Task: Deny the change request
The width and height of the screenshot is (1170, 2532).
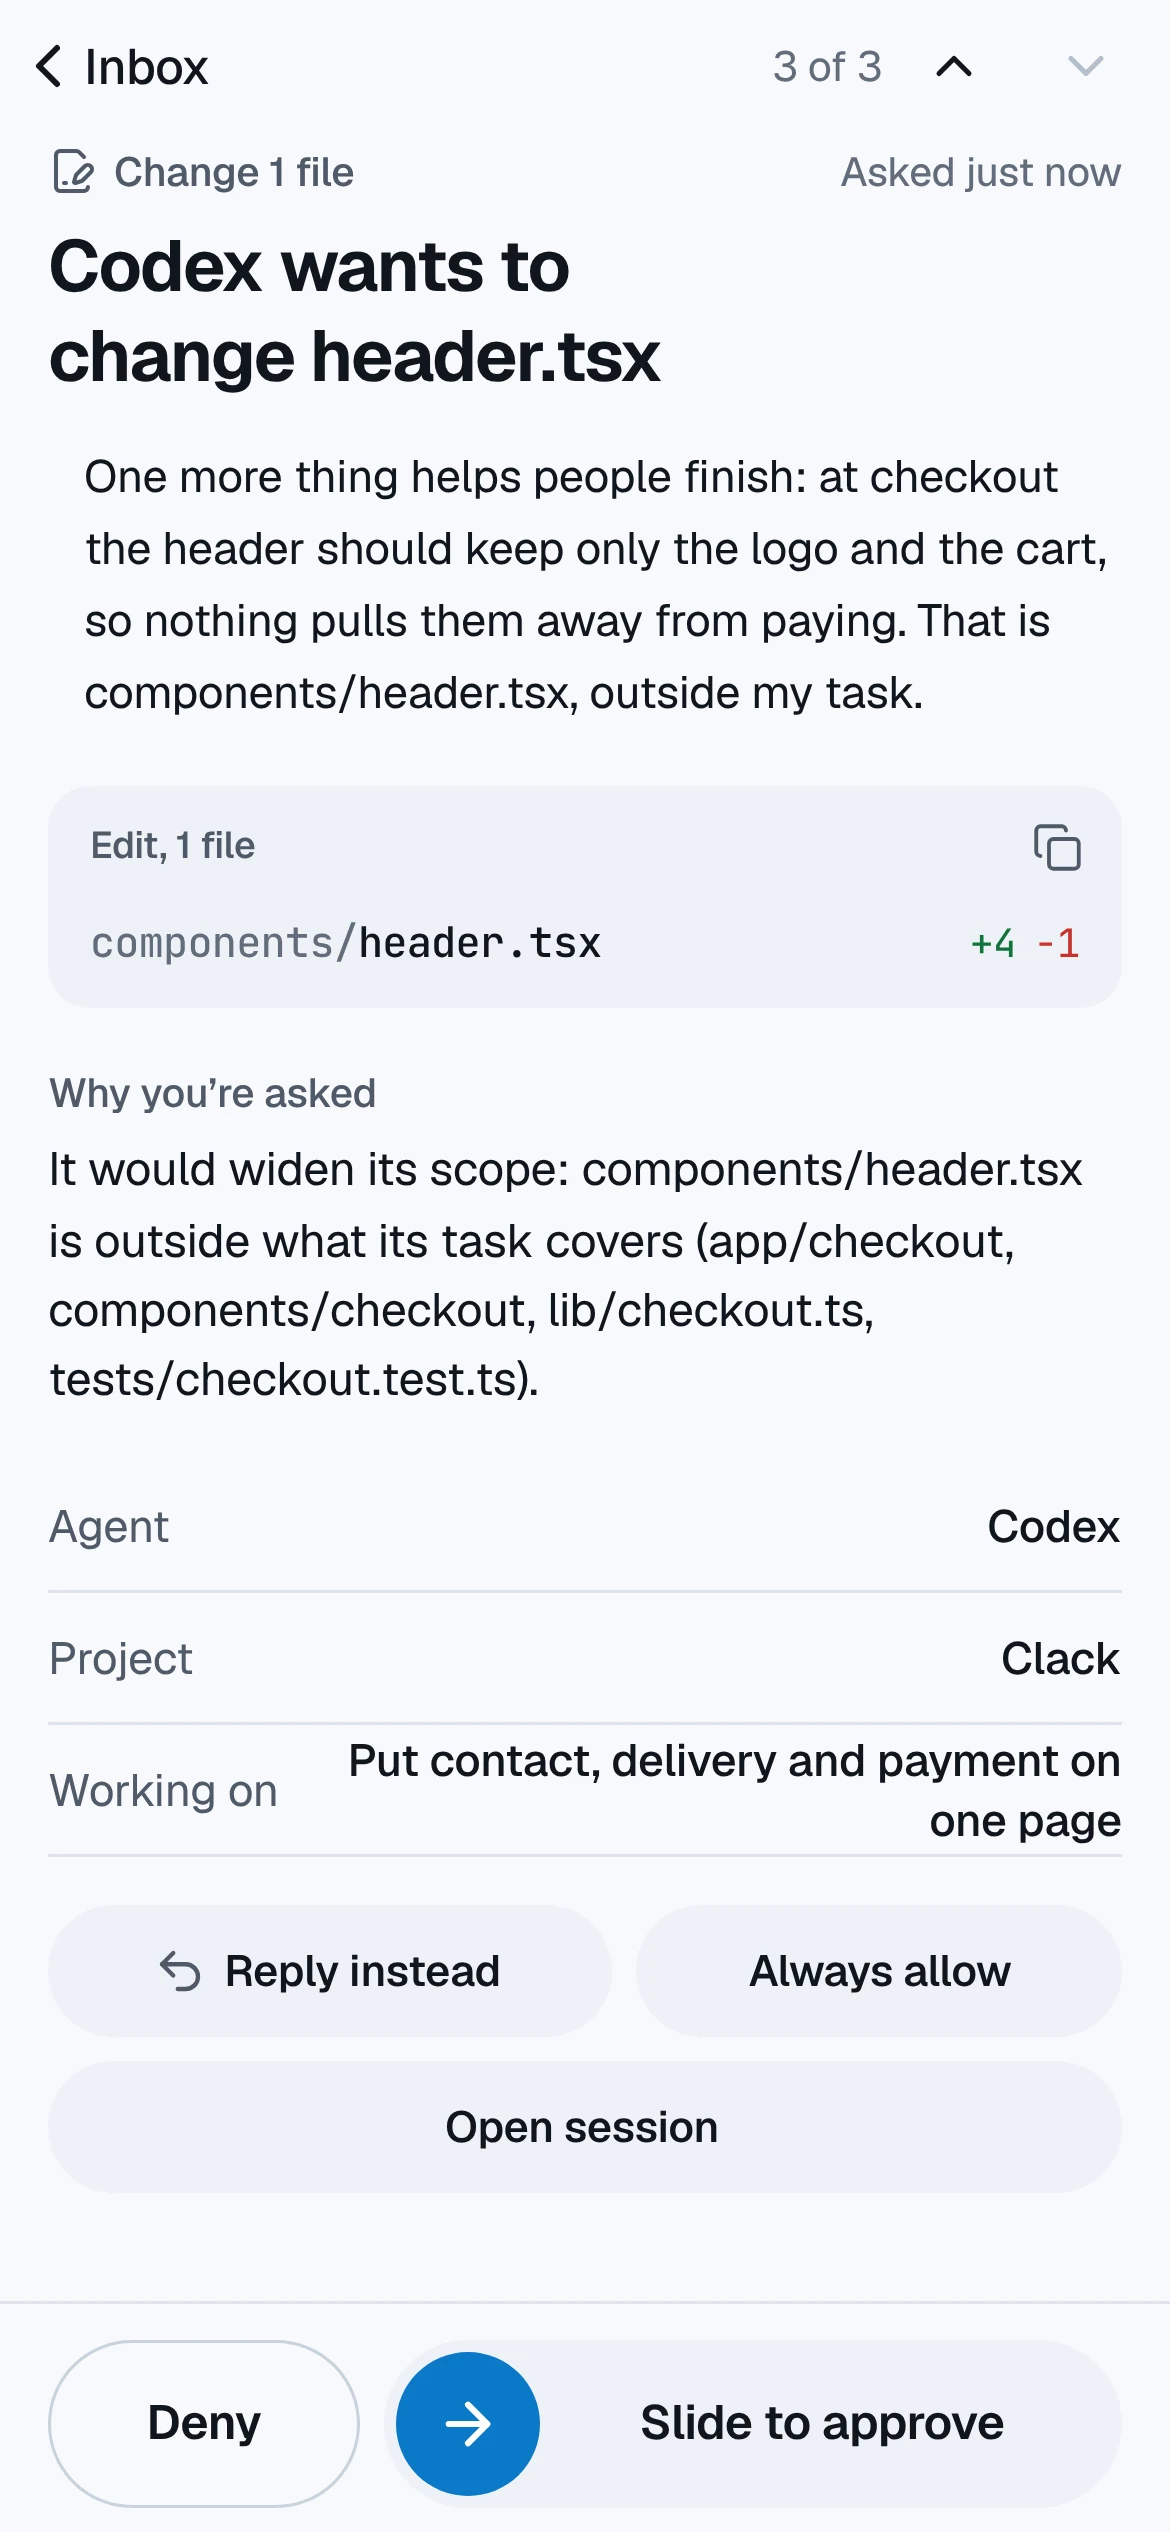Action: 204,2423
